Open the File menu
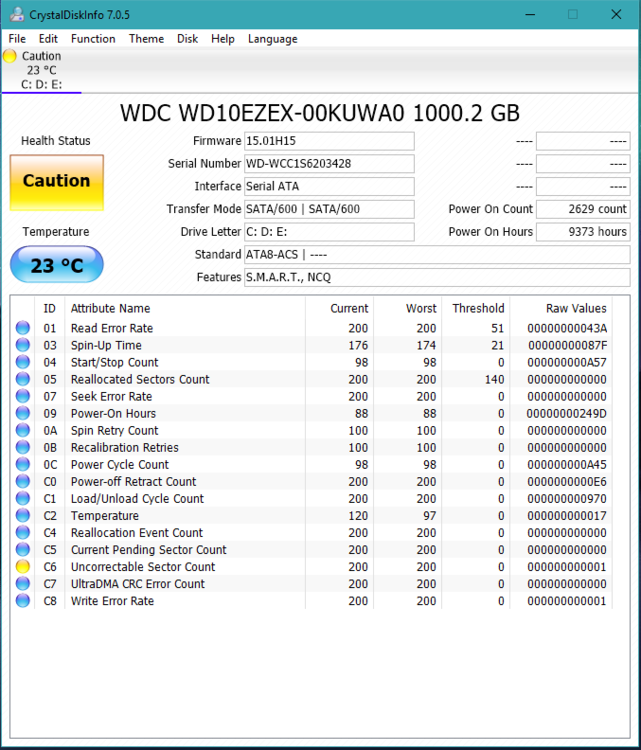This screenshot has height=750, width=641. [x=17, y=39]
